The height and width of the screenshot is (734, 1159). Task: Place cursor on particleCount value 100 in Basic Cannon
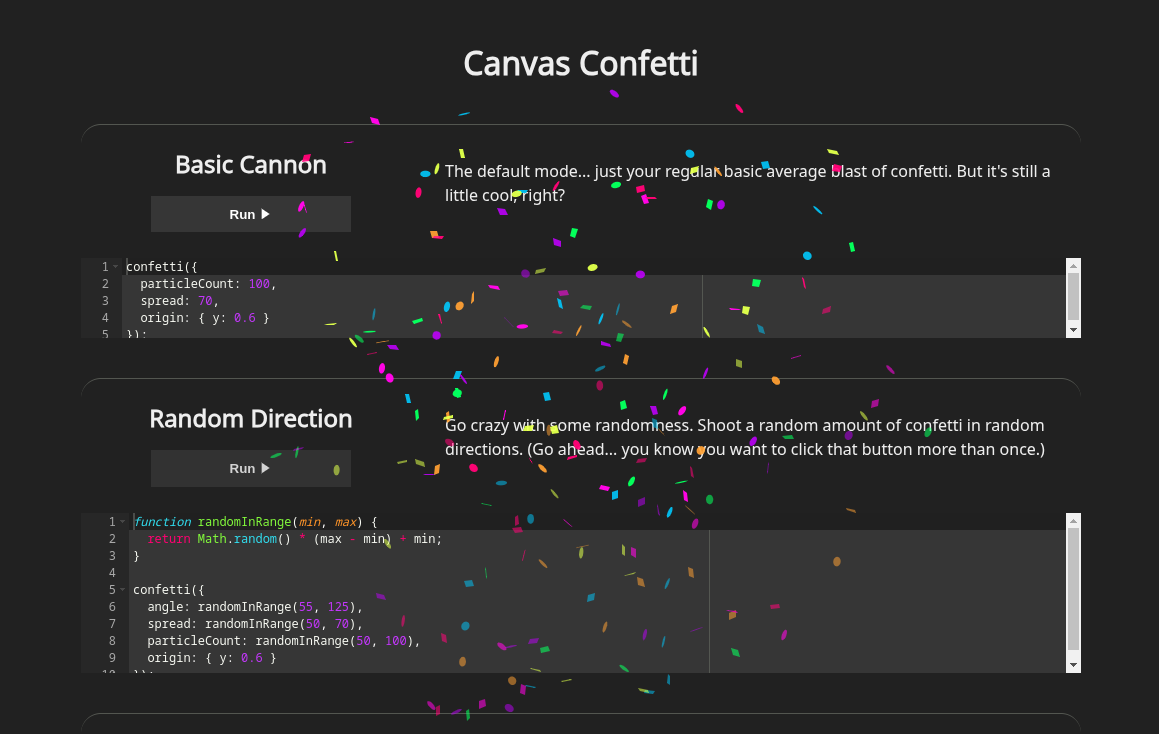[x=259, y=284]
